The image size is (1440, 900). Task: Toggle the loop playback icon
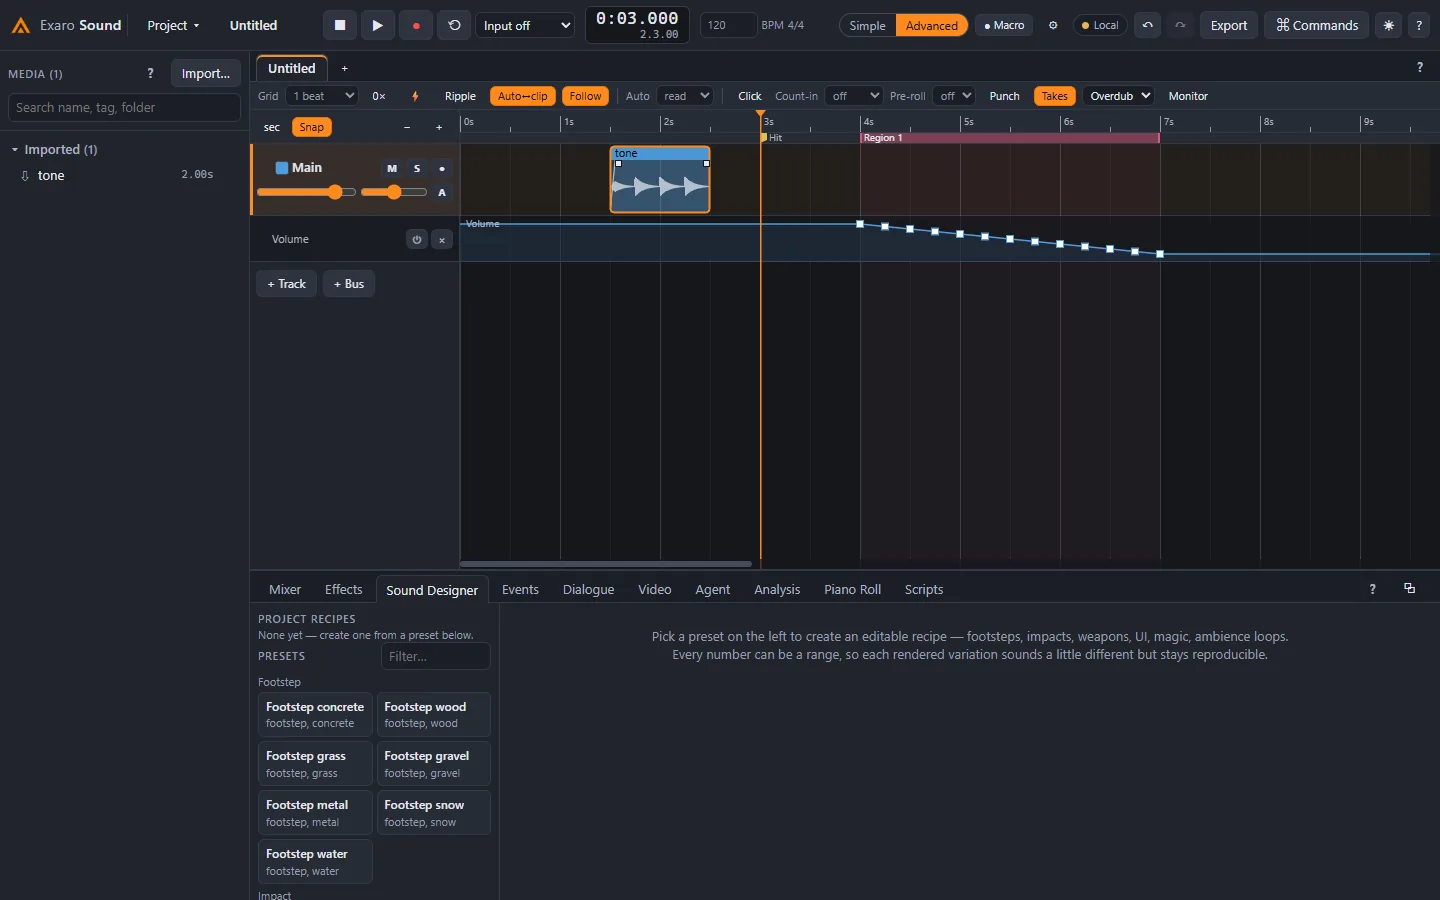[x=454, y=25]
